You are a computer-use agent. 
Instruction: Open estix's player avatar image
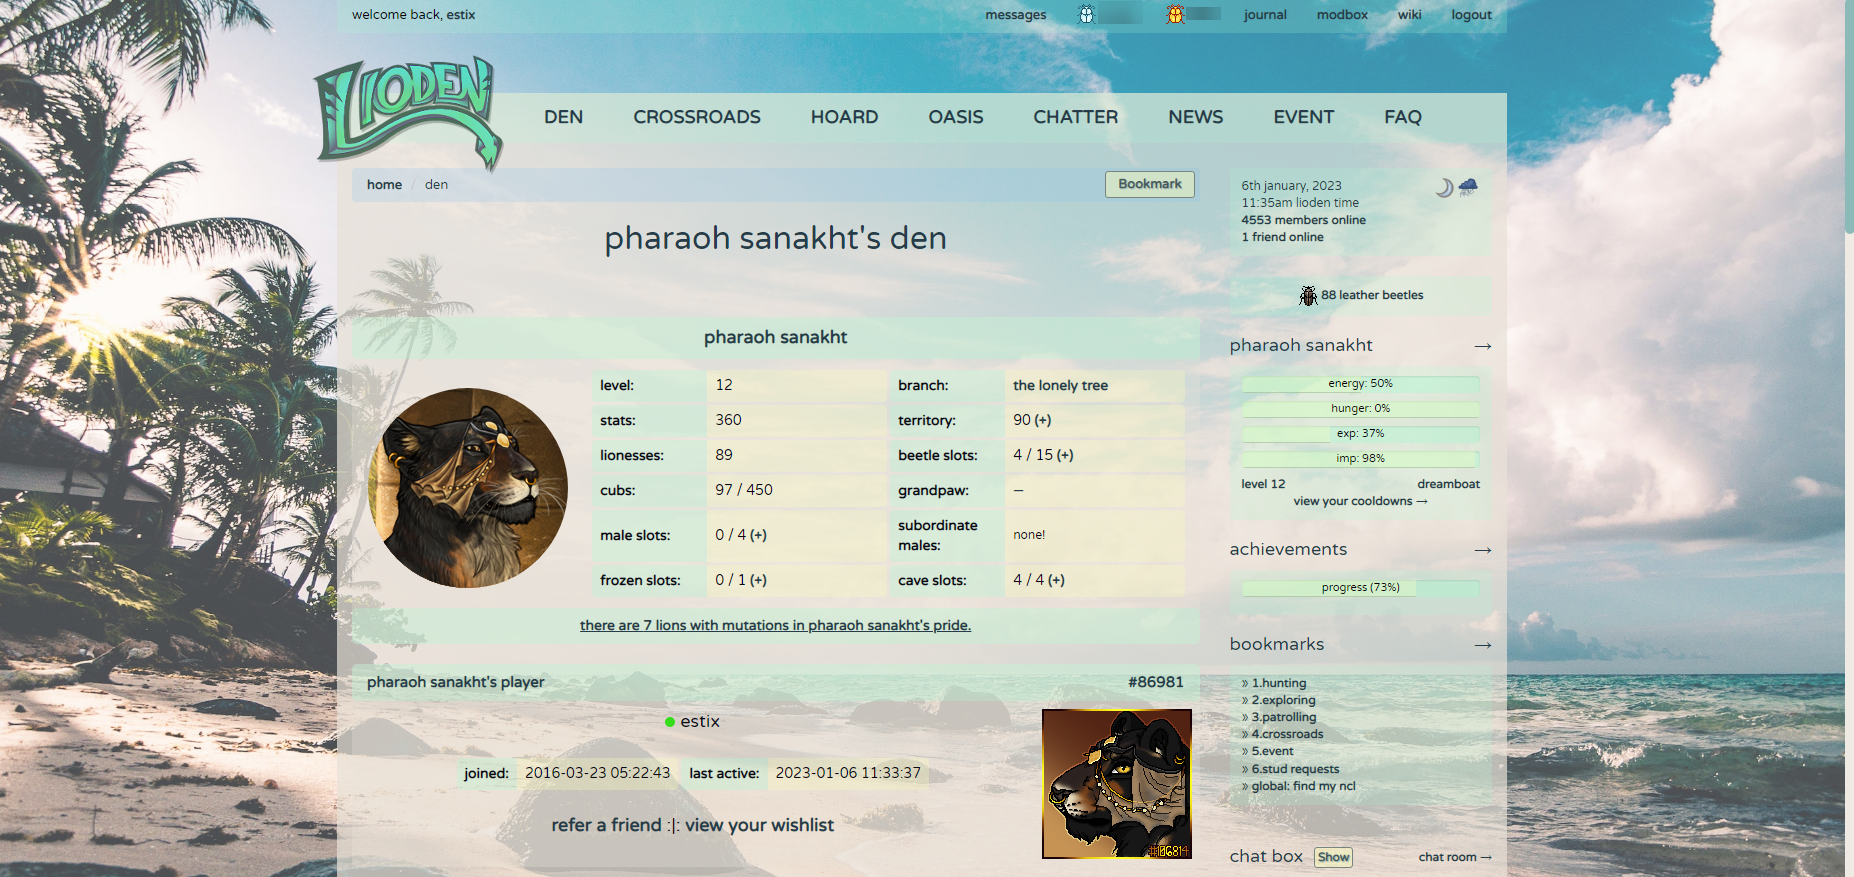click(1117, 784)
